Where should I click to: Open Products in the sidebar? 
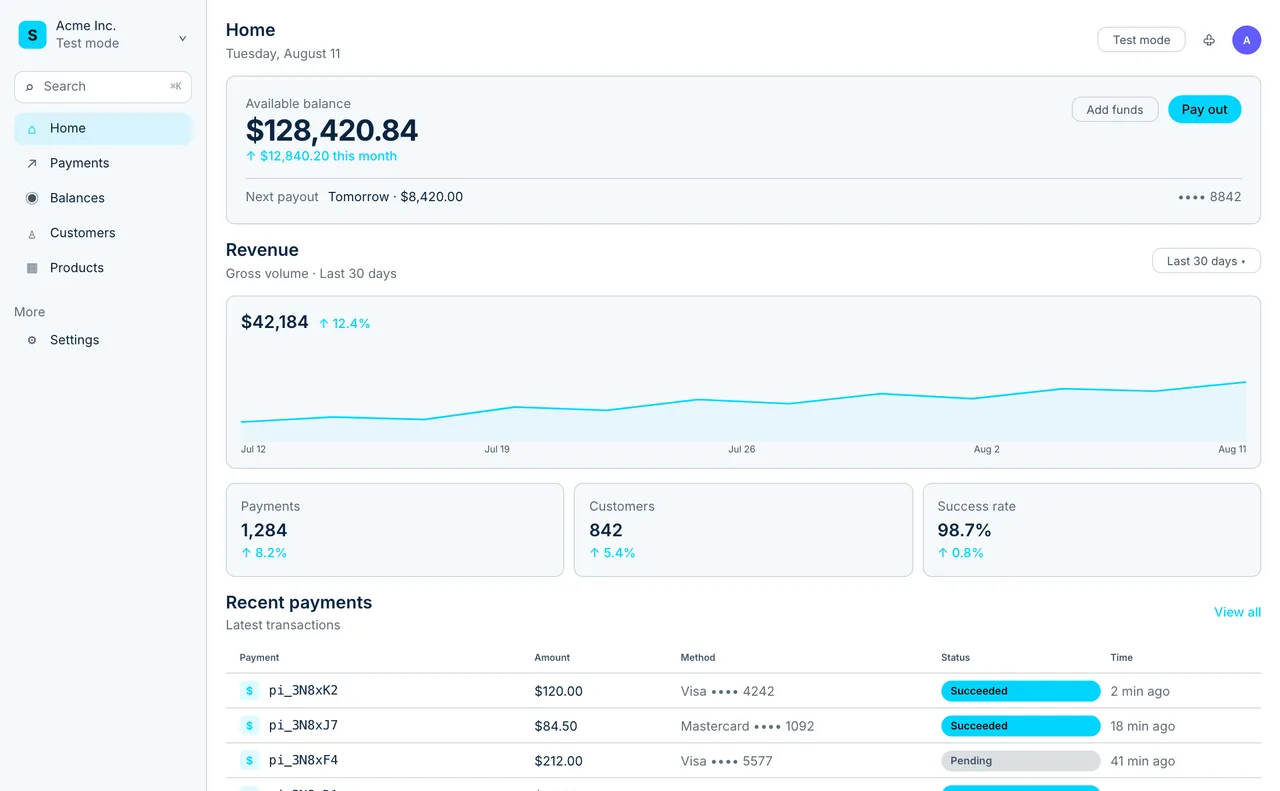point(103,268)
